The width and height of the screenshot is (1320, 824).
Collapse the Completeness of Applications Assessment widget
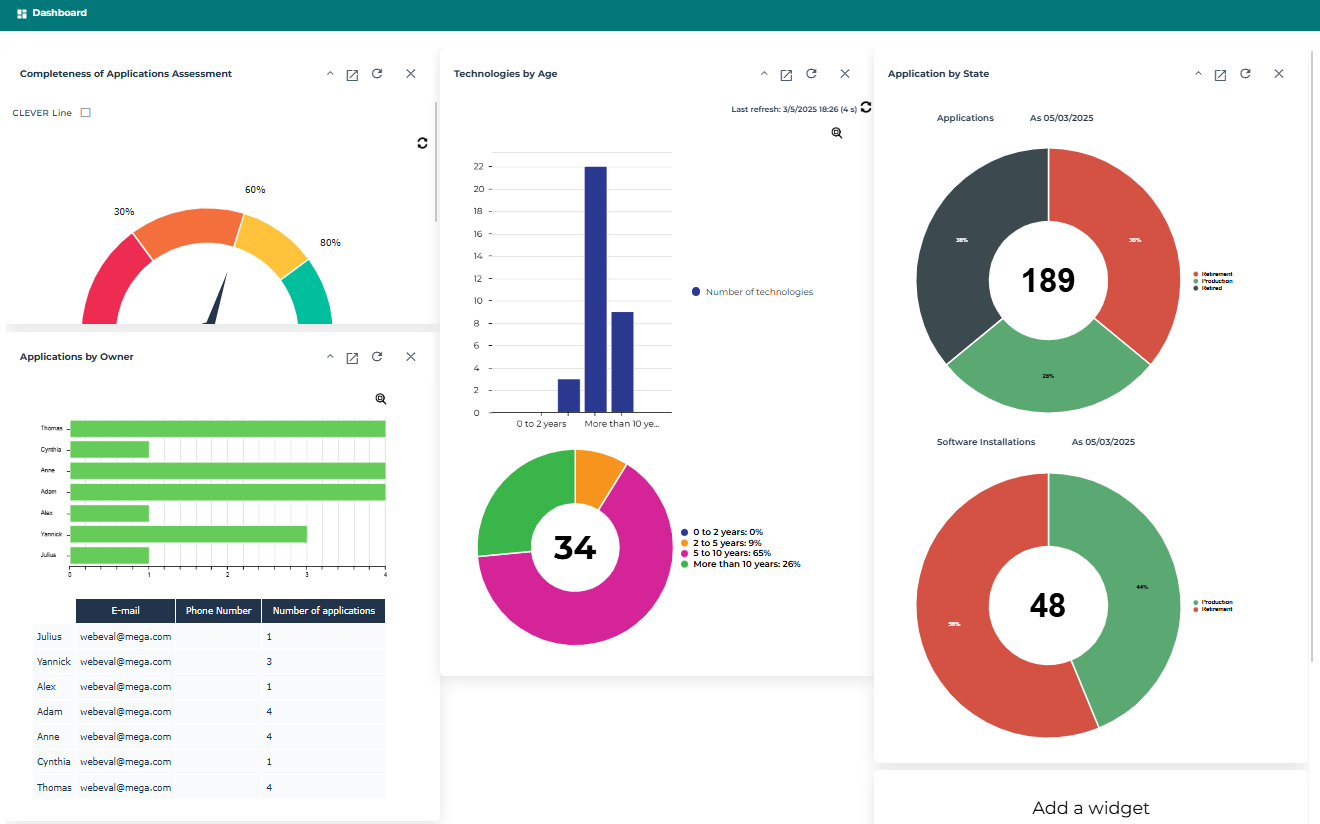(x=330, y=74)
